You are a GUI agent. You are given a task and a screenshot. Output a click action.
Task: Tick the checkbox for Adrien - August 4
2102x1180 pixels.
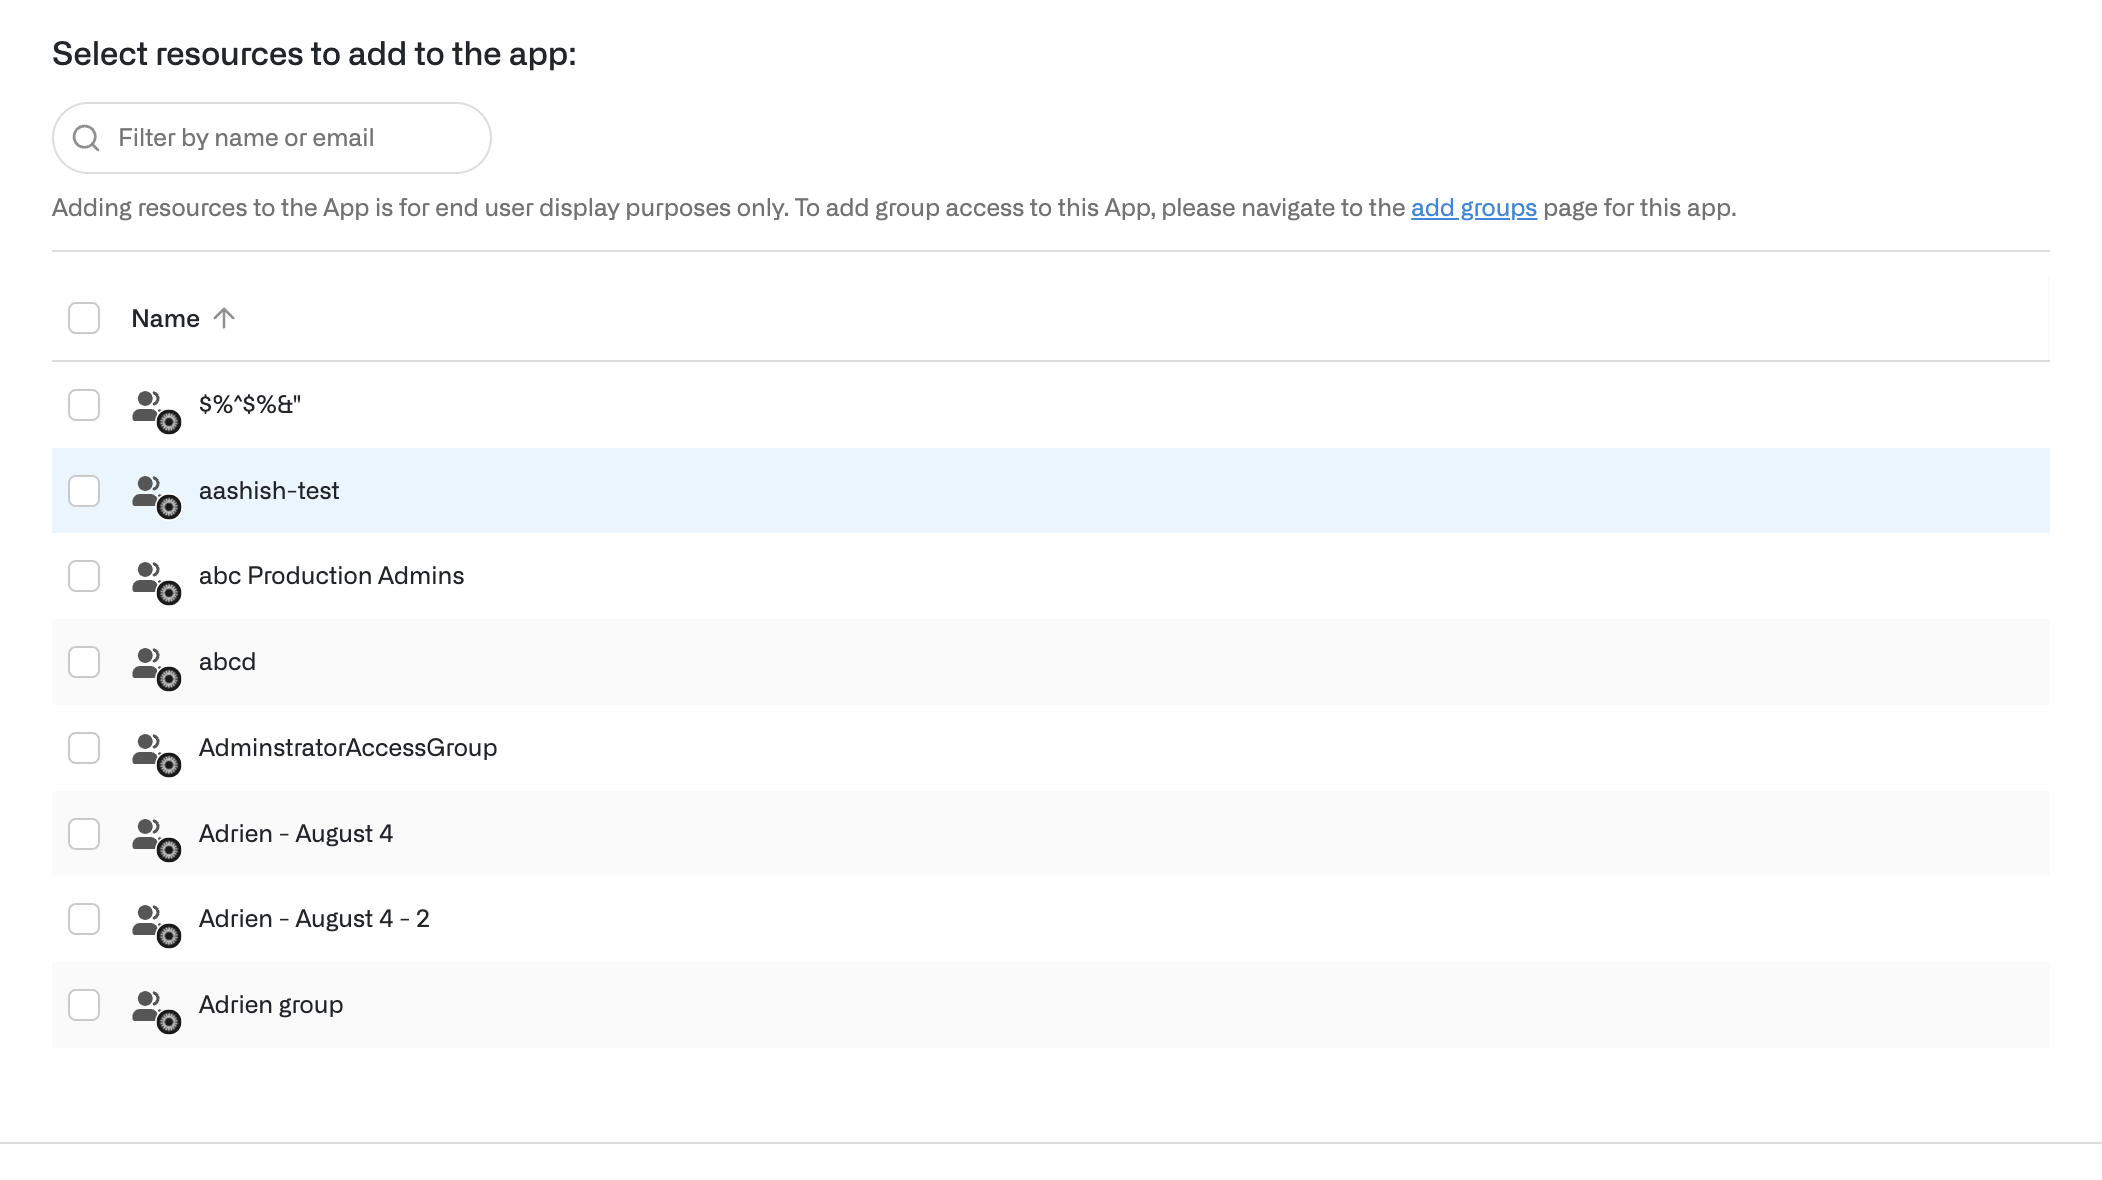[x=84, y=834]
